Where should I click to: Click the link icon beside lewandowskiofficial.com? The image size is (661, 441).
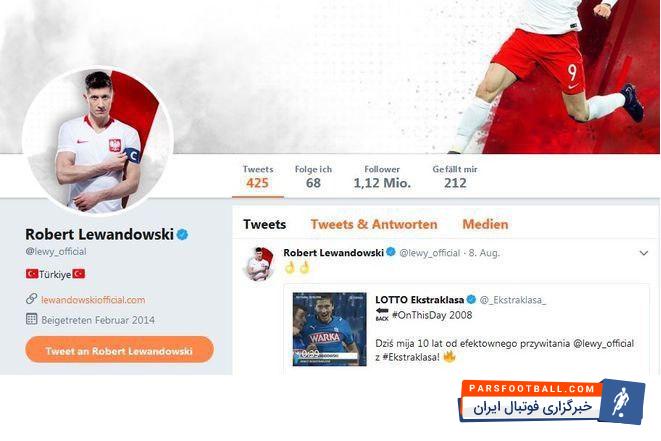point(32,299)
